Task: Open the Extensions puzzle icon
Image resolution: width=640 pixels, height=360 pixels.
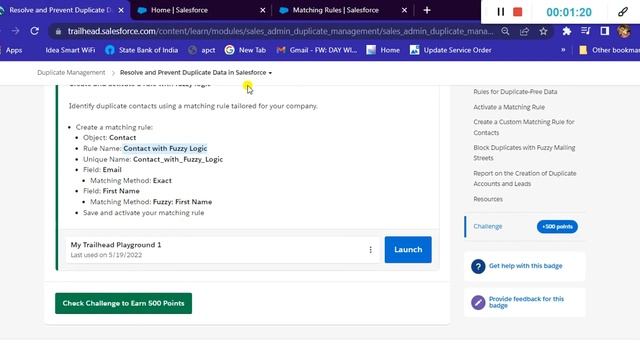Action: [567, 31]
